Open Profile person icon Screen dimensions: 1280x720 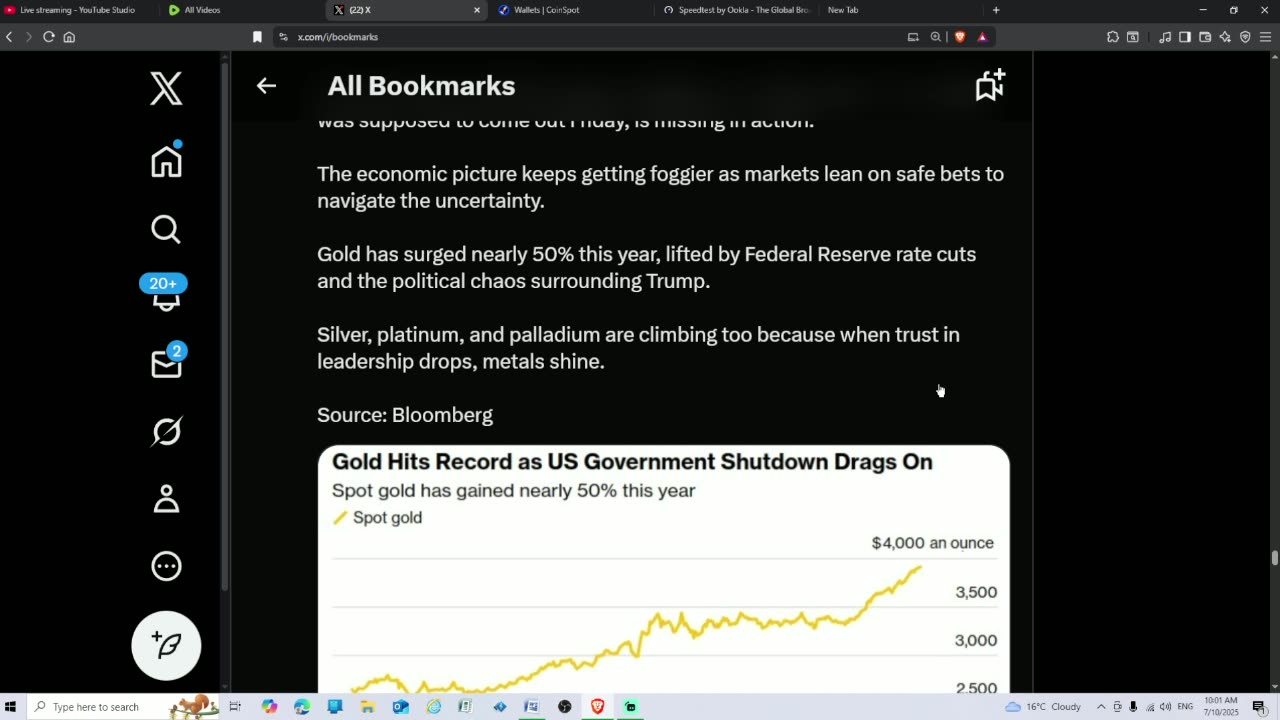pos(166,498)
